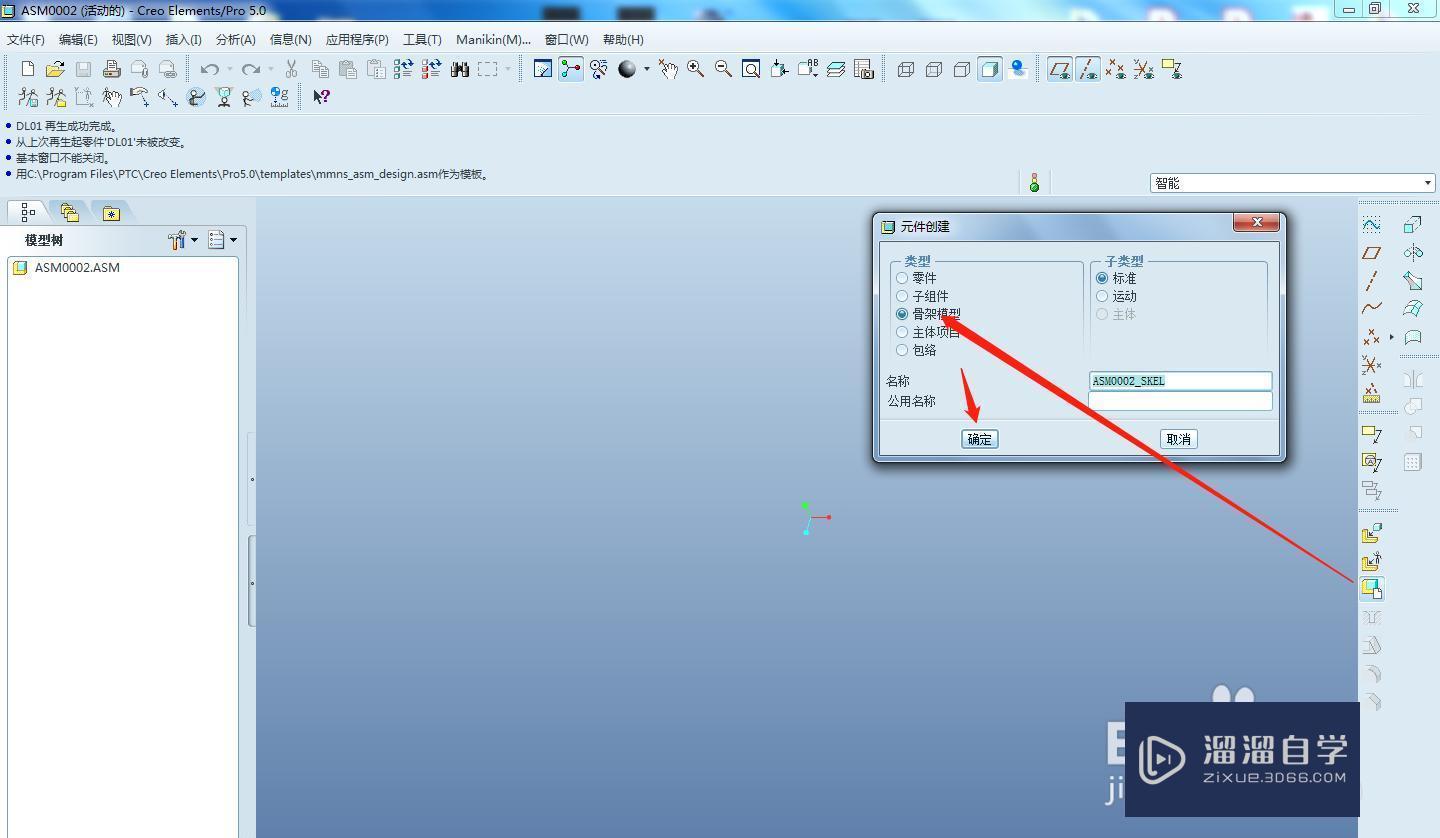
Task: Open the redo history dropdown arrow
Action: coord(271,69)
